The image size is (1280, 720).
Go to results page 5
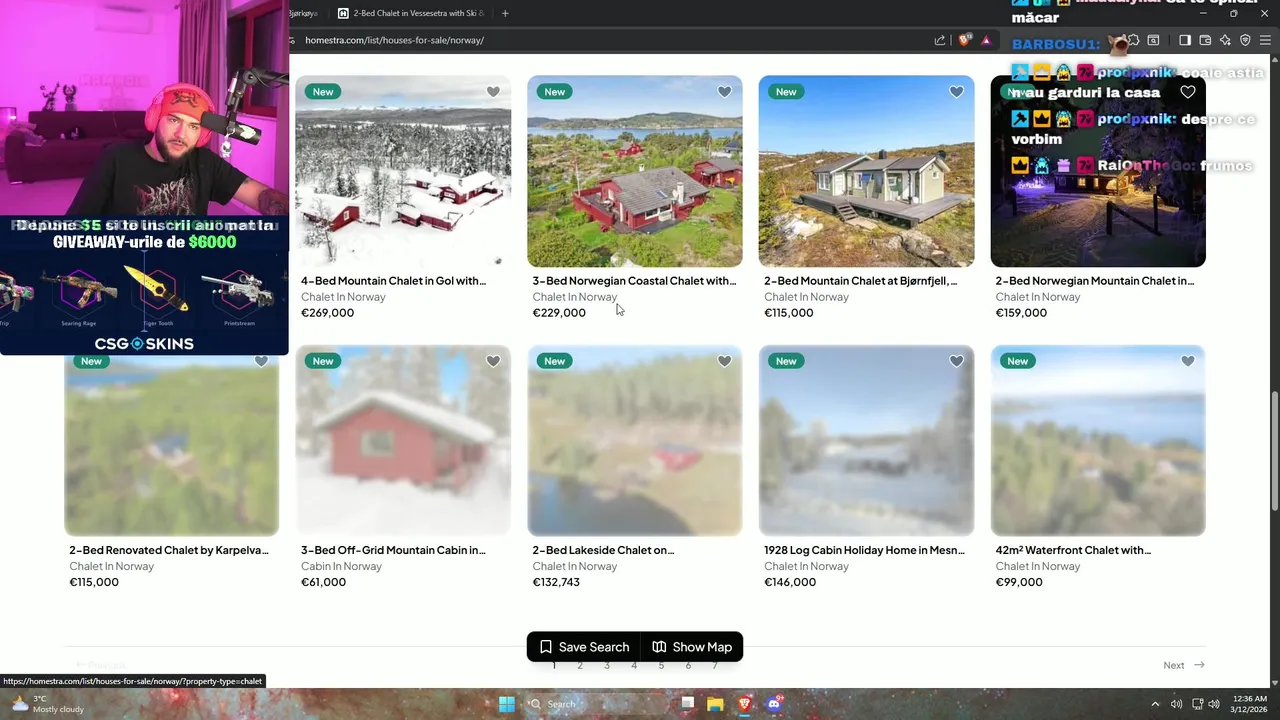point(661,665)
